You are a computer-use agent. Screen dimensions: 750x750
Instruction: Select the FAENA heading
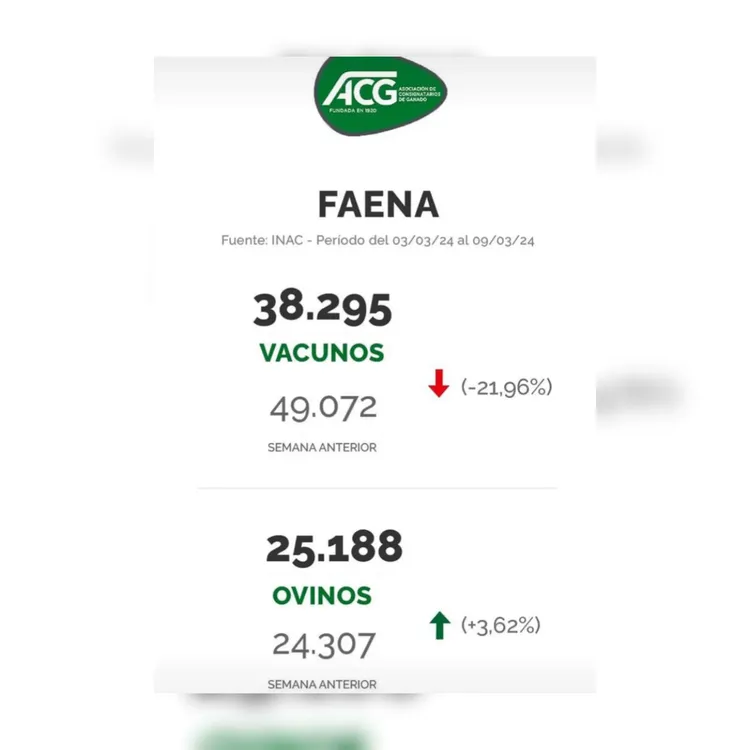[378, 204]
